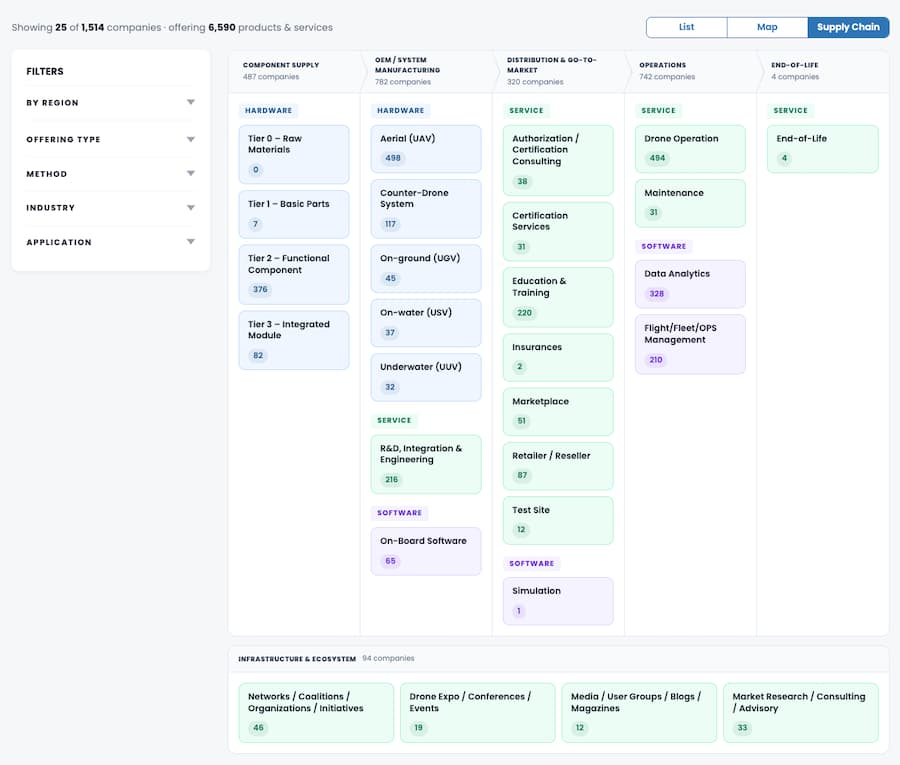This screenshot has height=765, width=900.
Task: Open Tier 3 – Integrated Module card
Action: (294, 340)
